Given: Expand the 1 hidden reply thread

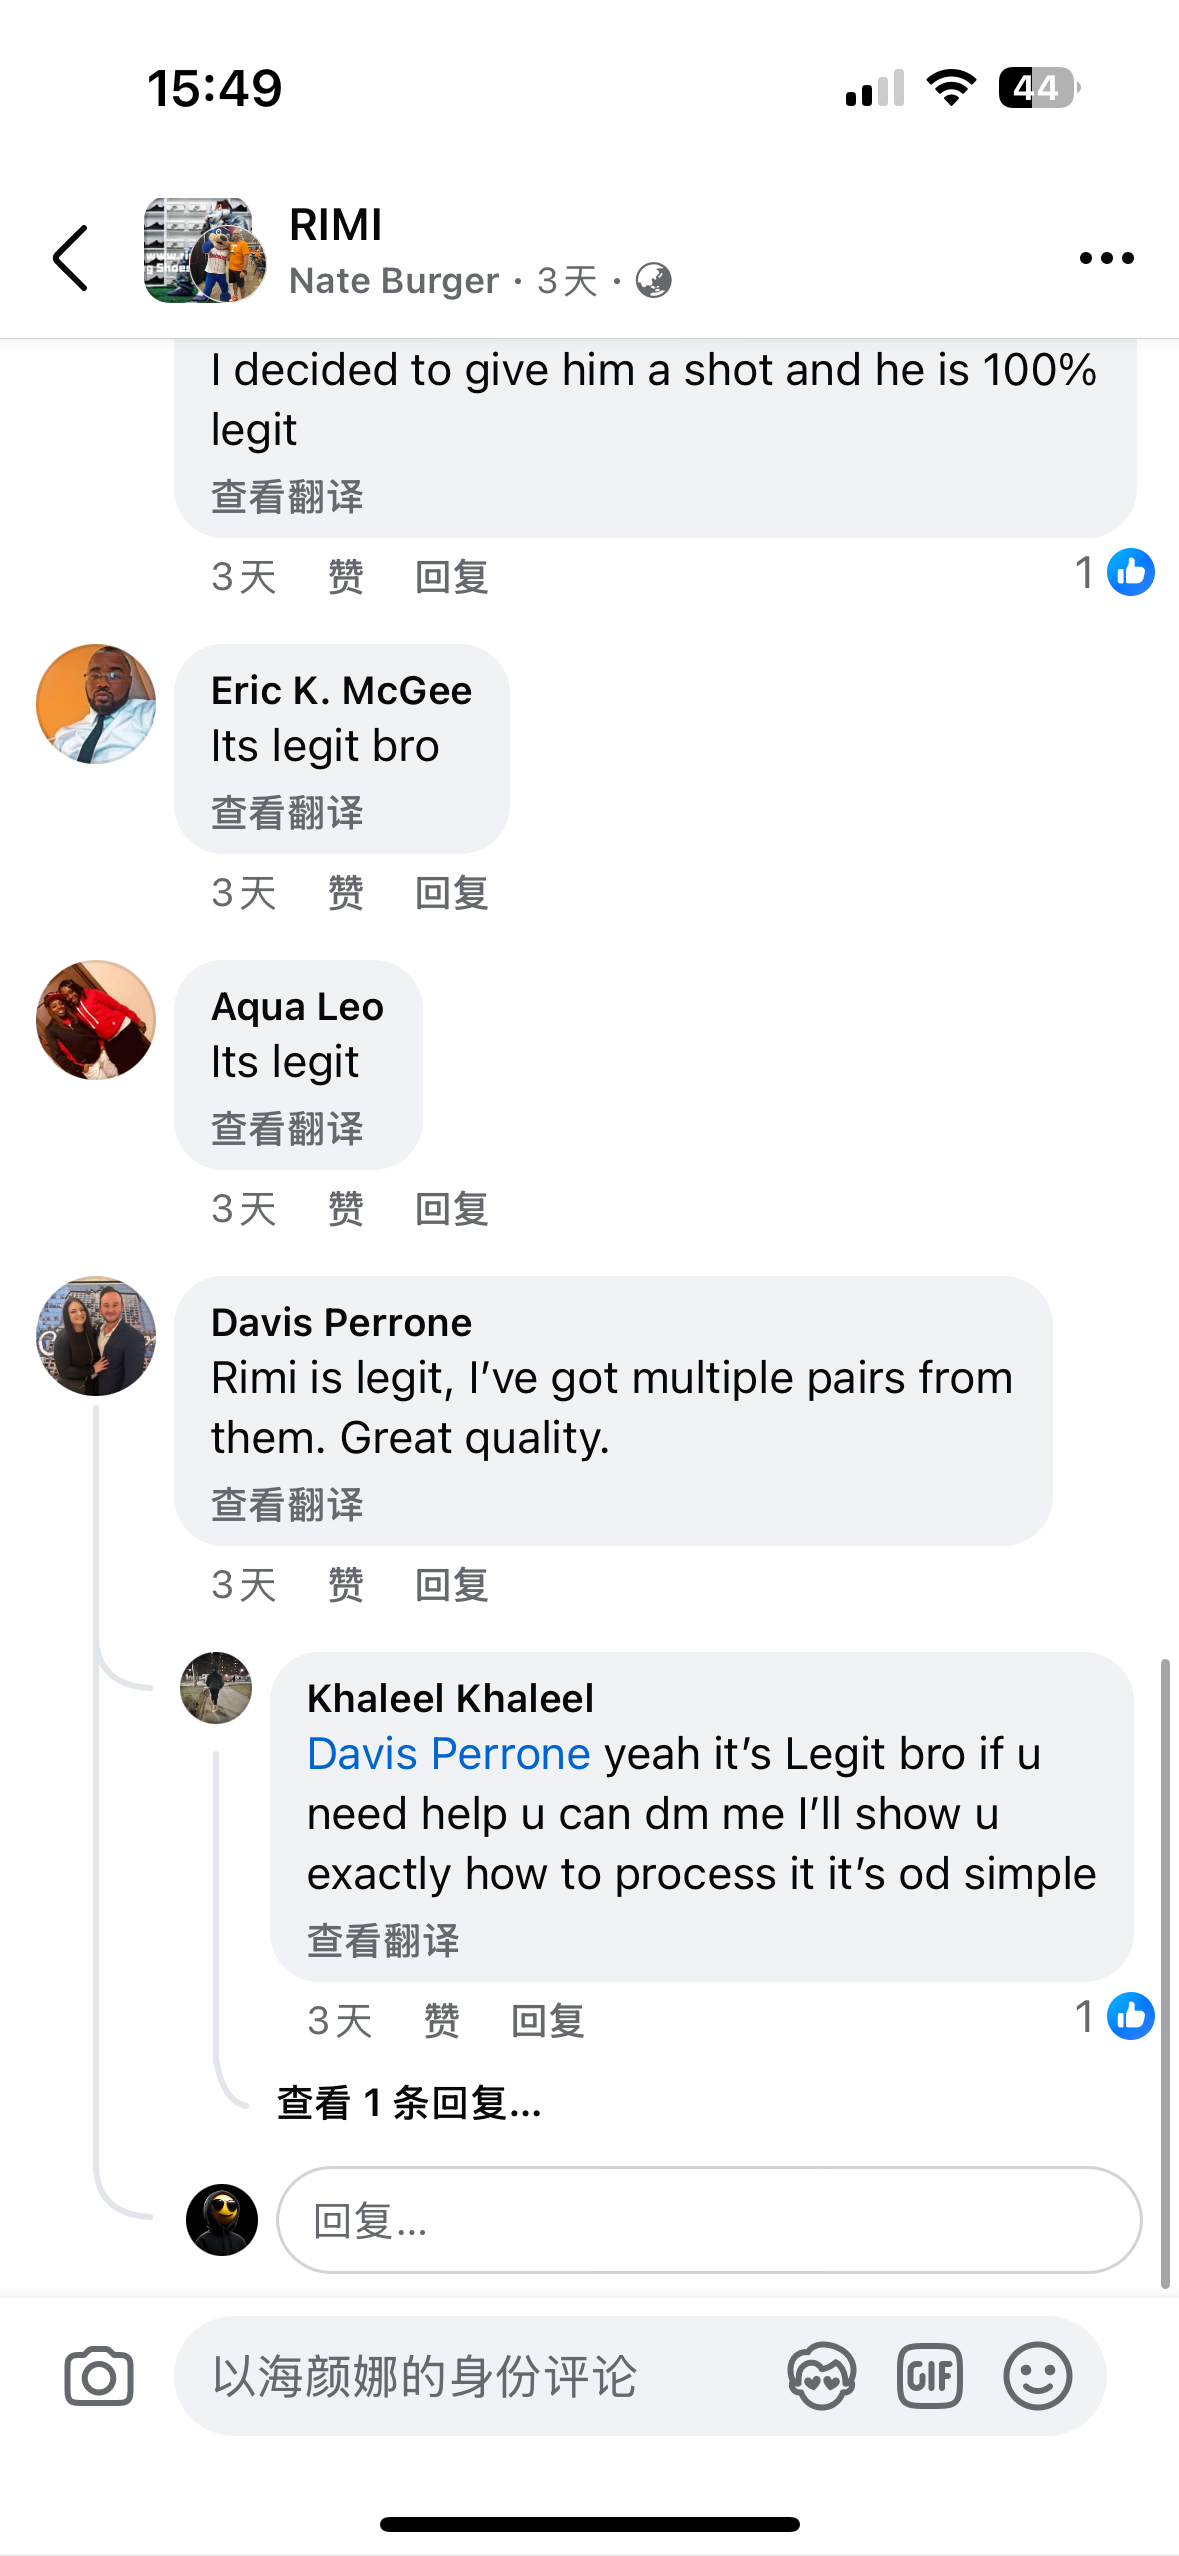Looking at the screenshot, I should point(409,2103).
